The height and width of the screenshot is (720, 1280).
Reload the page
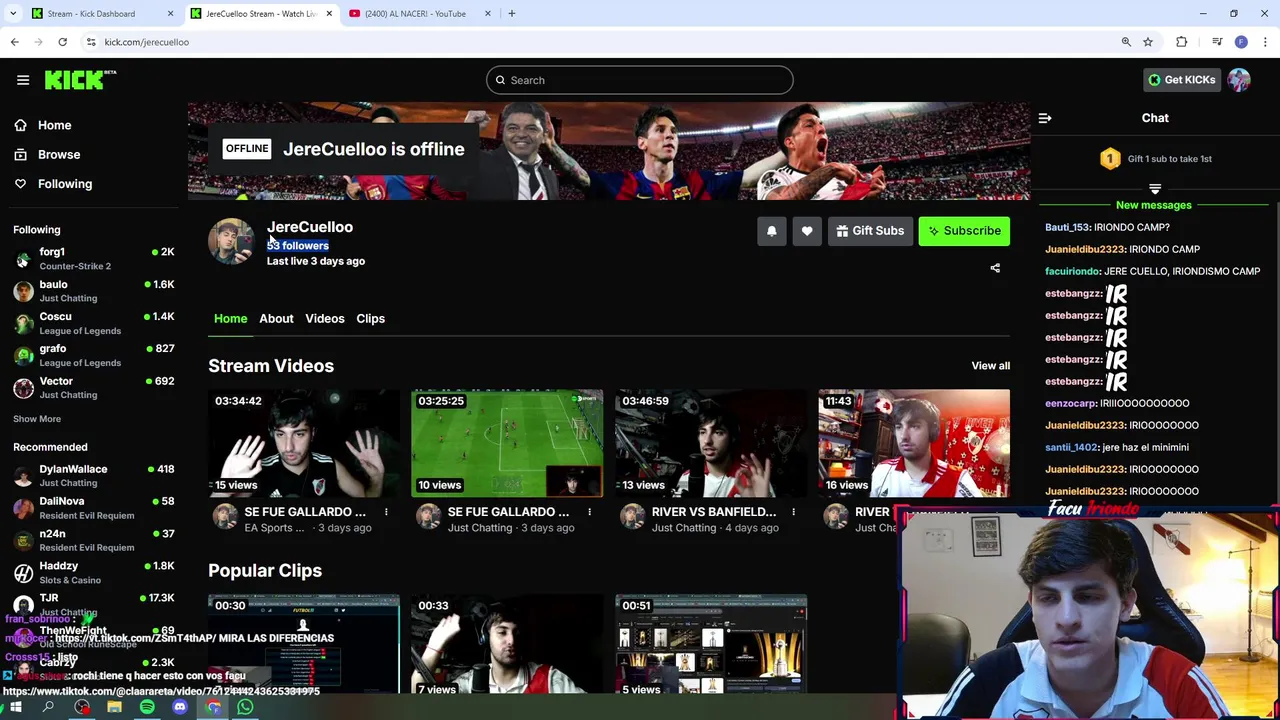[x=62, y=42]
